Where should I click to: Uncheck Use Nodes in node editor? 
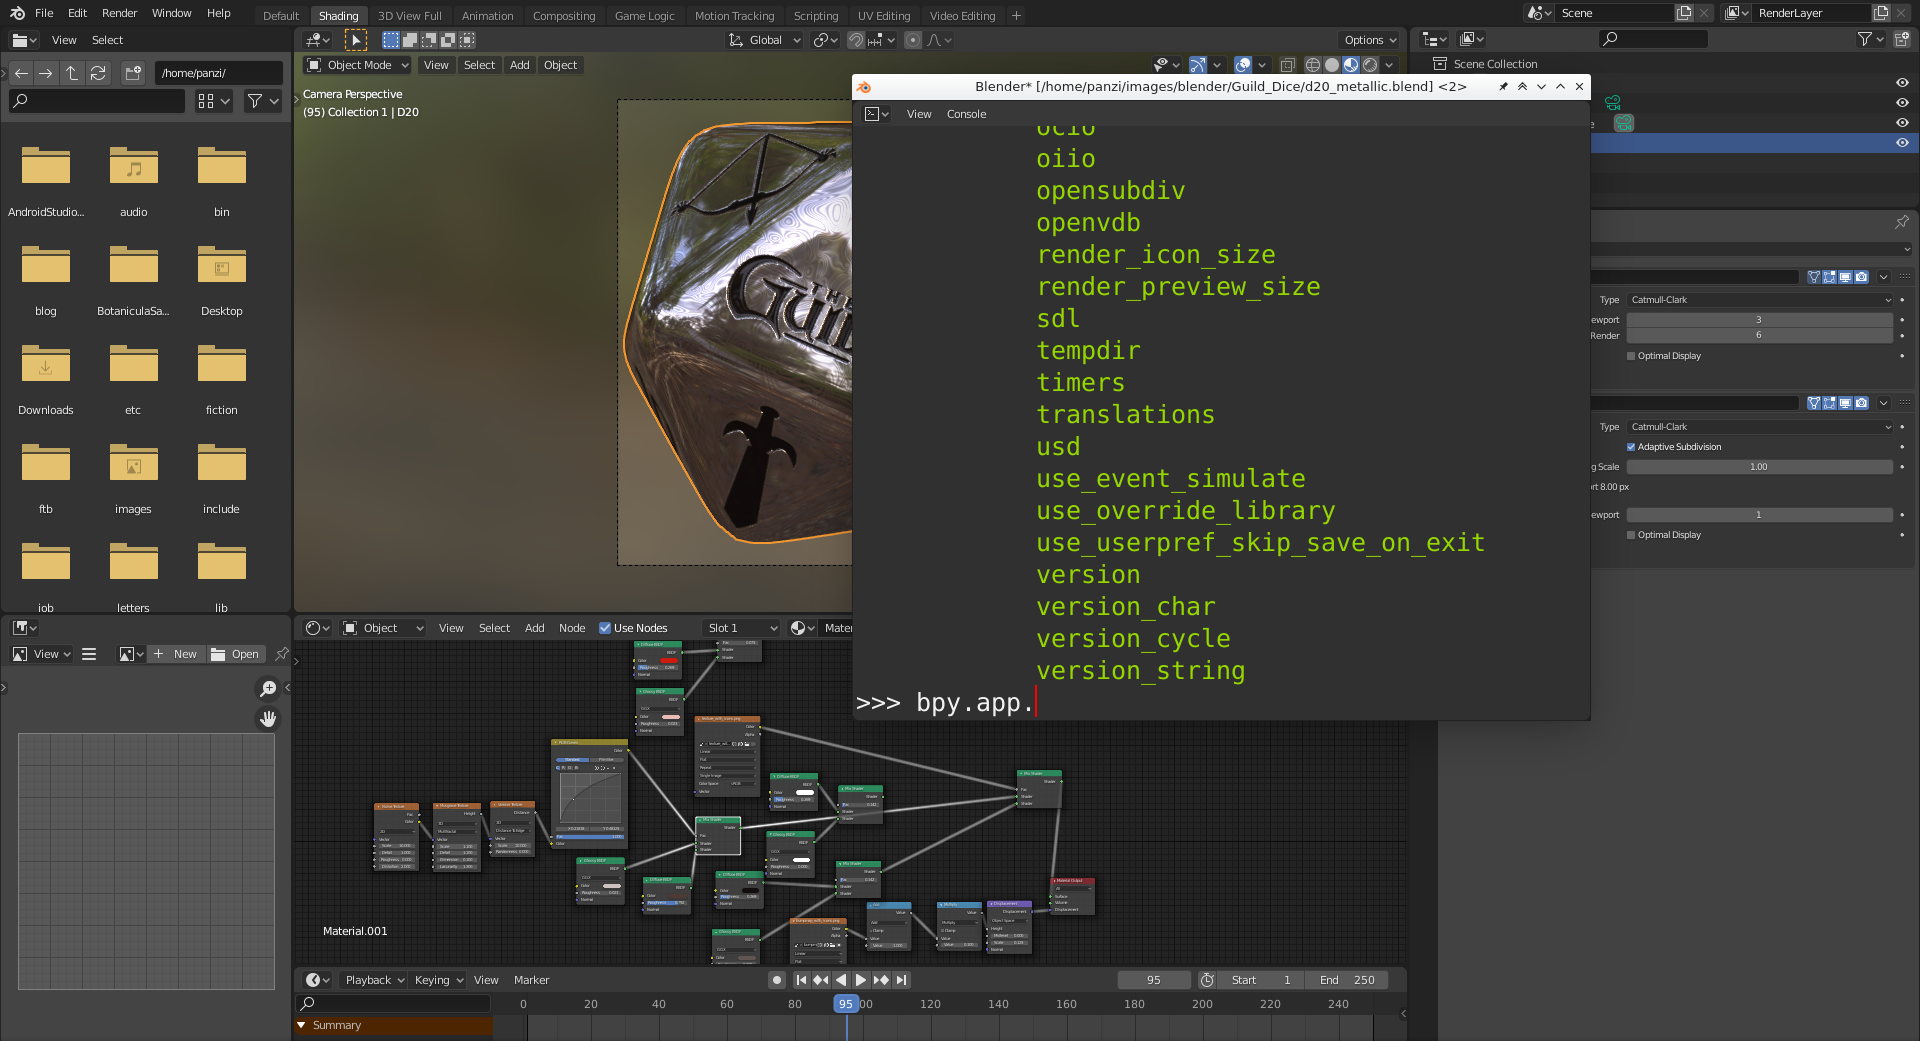[604, 628]
